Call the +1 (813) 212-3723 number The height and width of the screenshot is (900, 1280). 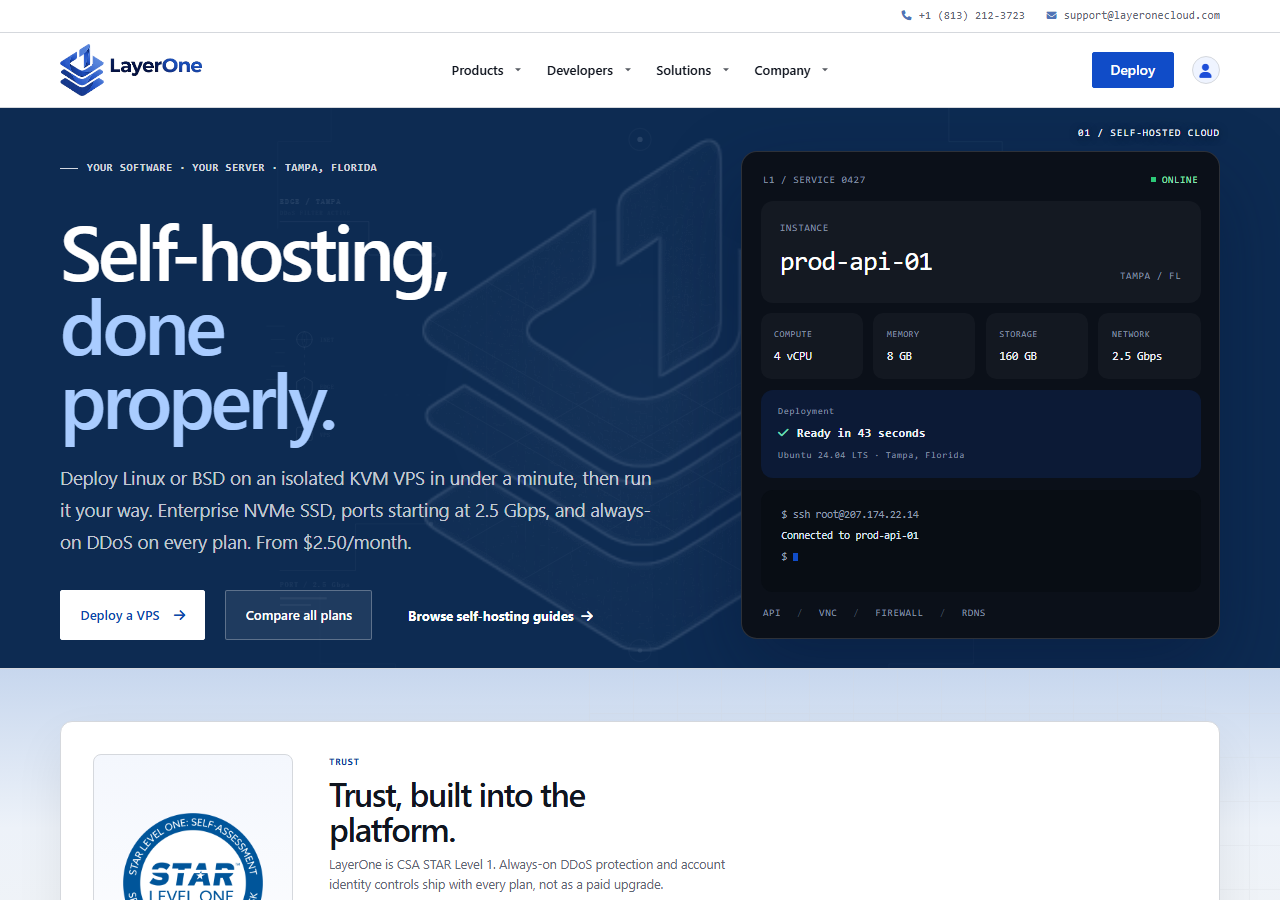click(x=971, y=15)
